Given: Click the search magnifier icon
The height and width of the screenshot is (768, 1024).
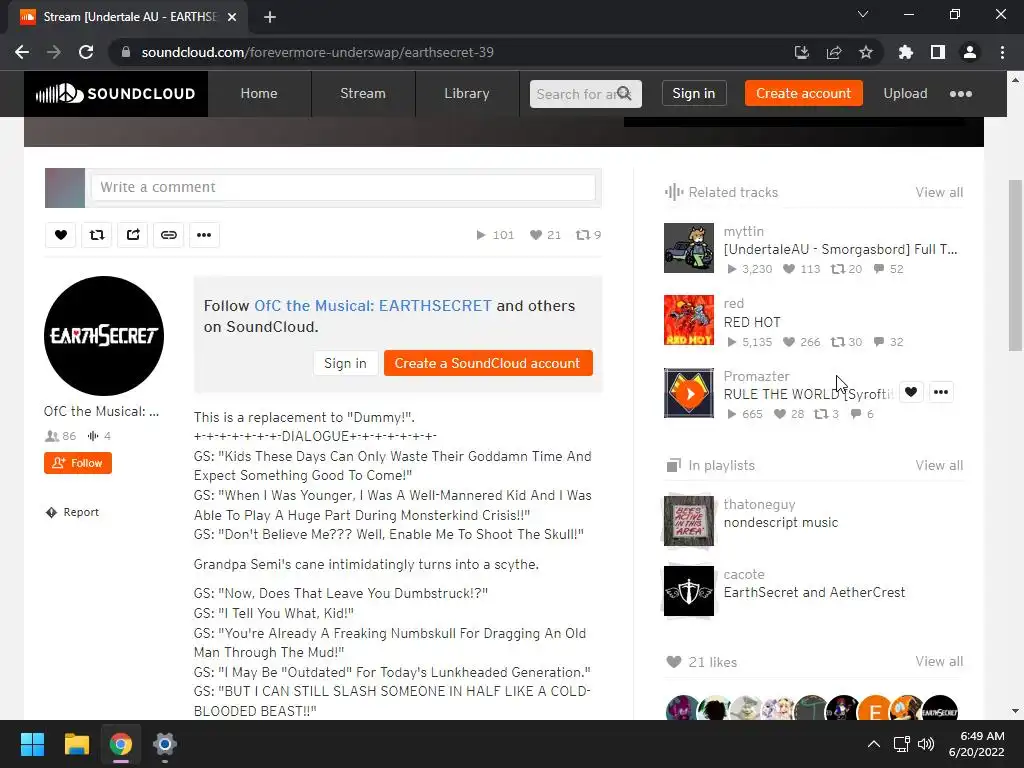Looking at the screenshot, I should pos(624,93).
